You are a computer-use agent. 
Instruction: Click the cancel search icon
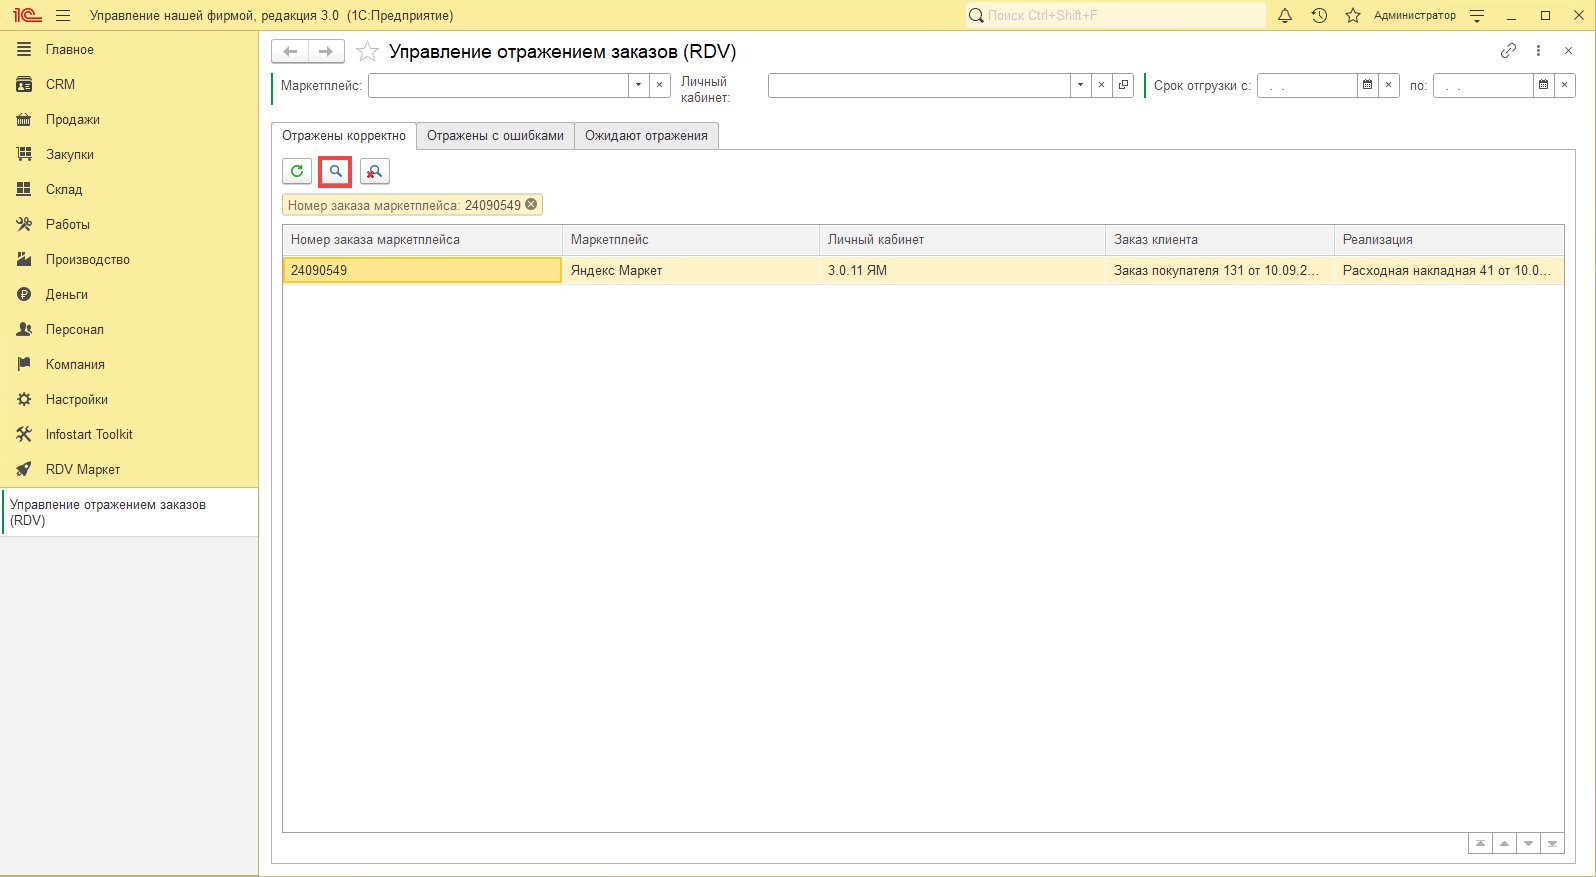click(374, 171)
